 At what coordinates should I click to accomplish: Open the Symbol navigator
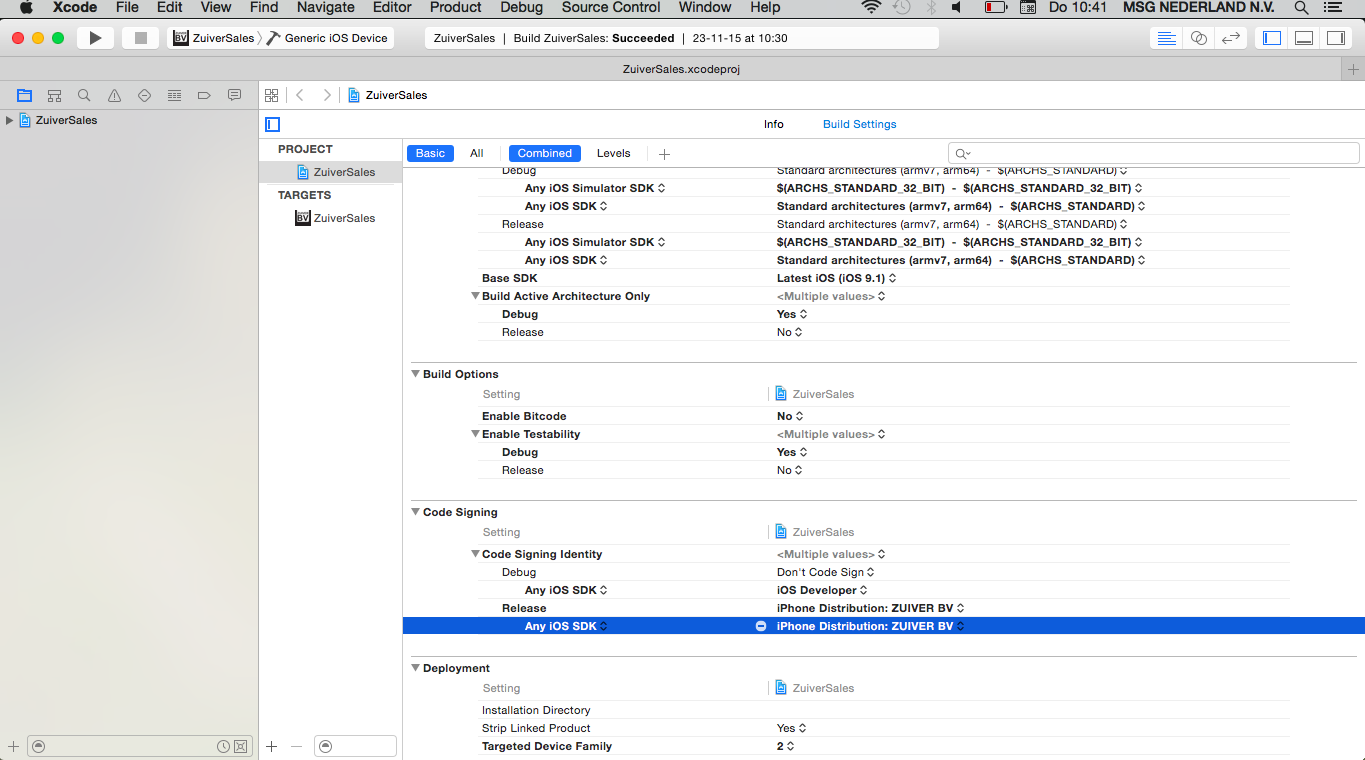pos(55,95)
